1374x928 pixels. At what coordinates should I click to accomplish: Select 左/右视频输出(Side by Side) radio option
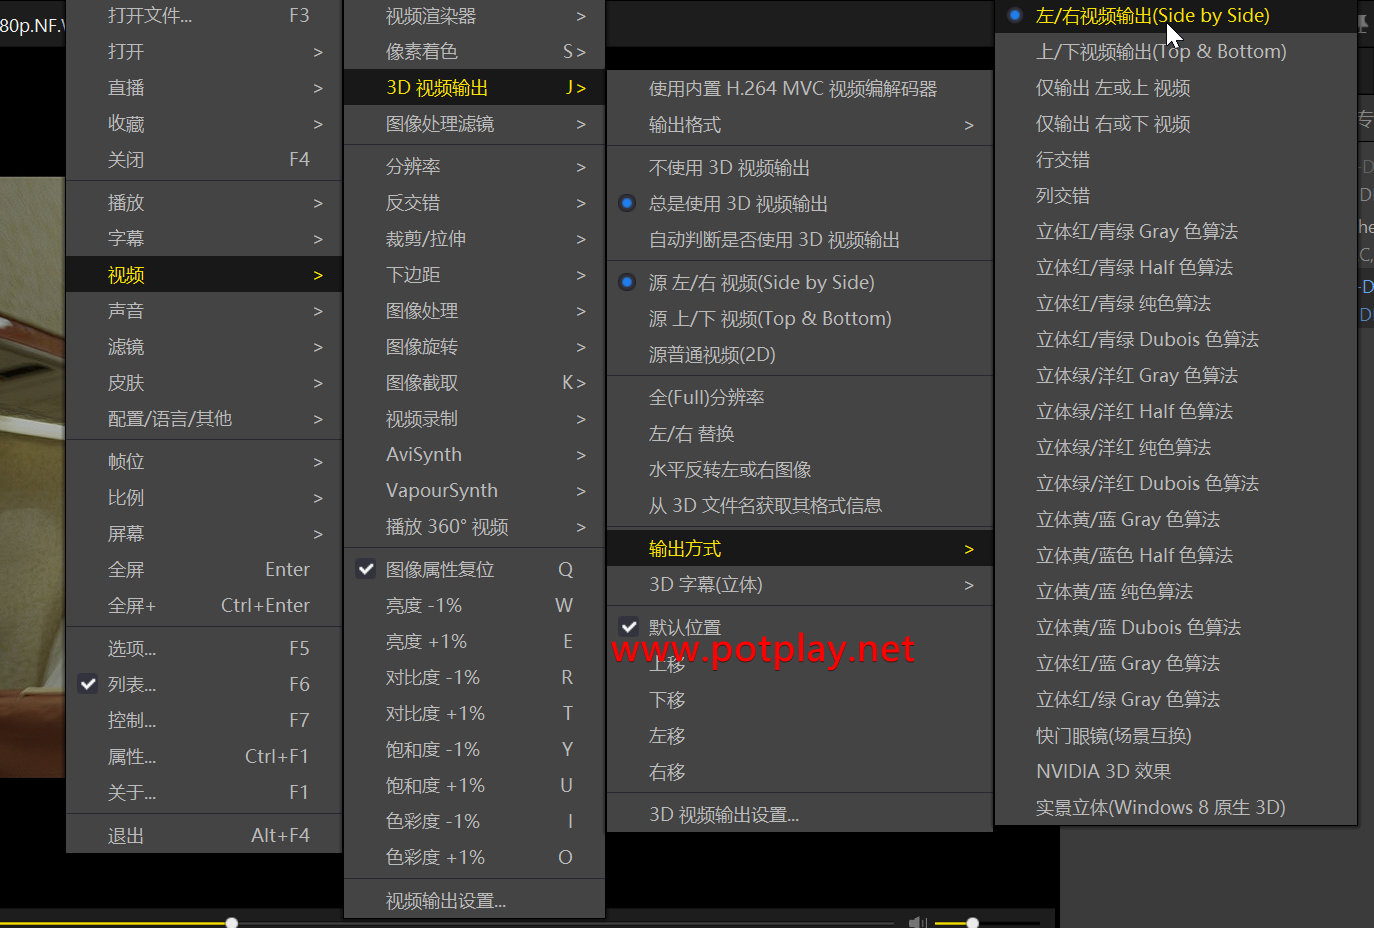pyautogui.click(x=1176, y=16)
